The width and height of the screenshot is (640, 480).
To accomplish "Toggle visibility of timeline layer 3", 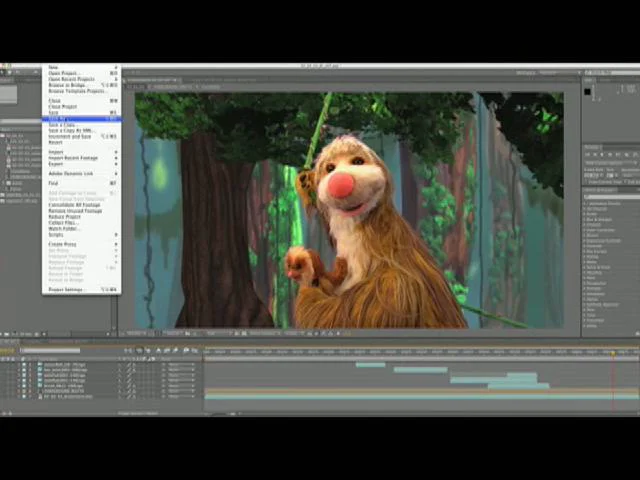I will (x=24, y=375).
